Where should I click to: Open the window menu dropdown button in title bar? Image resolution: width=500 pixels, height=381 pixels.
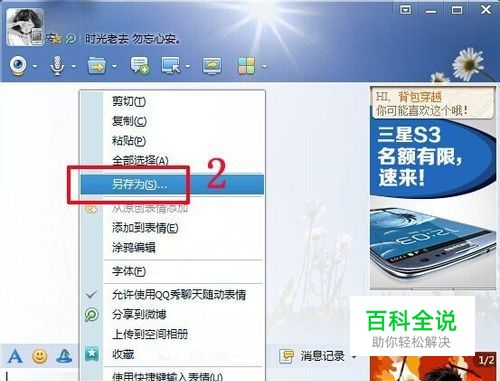(405, 10)
